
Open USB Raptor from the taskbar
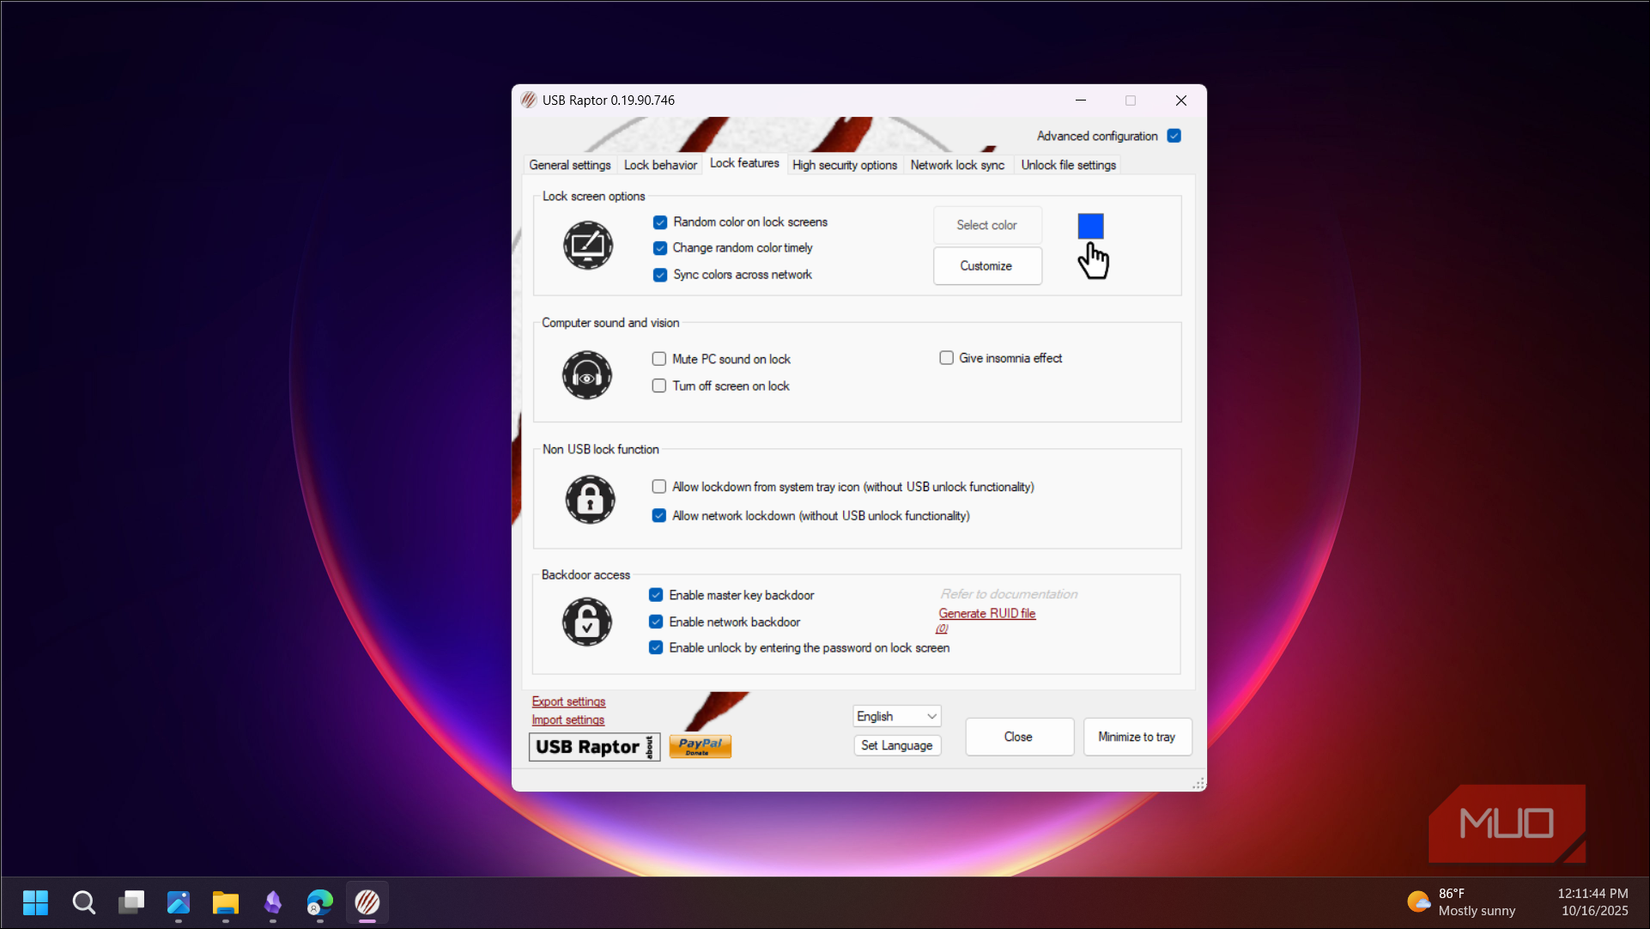(367, 902)
